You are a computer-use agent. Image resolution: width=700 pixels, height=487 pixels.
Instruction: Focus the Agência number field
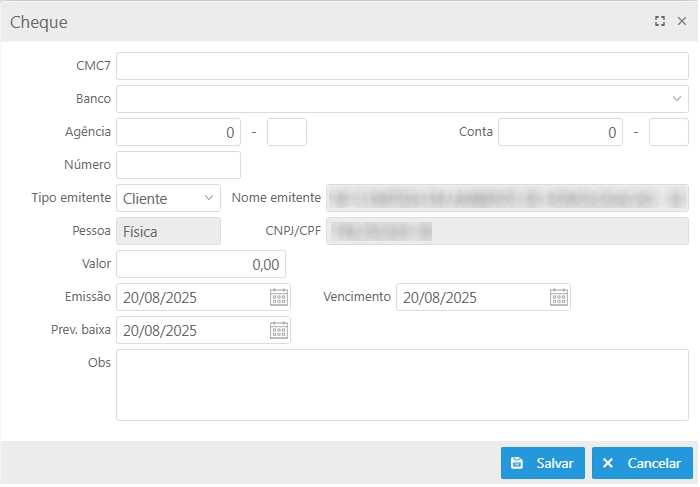click(x=179, y=132)
